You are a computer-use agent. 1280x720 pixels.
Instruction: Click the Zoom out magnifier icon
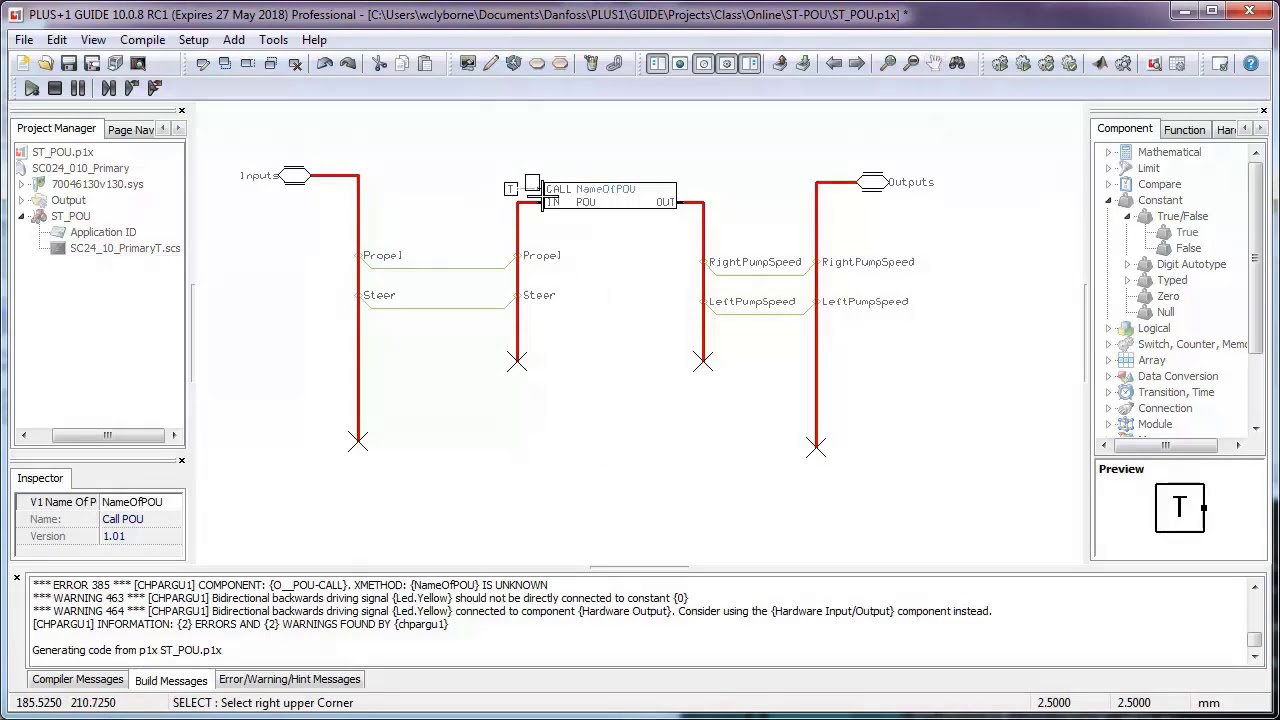point(911,64)
